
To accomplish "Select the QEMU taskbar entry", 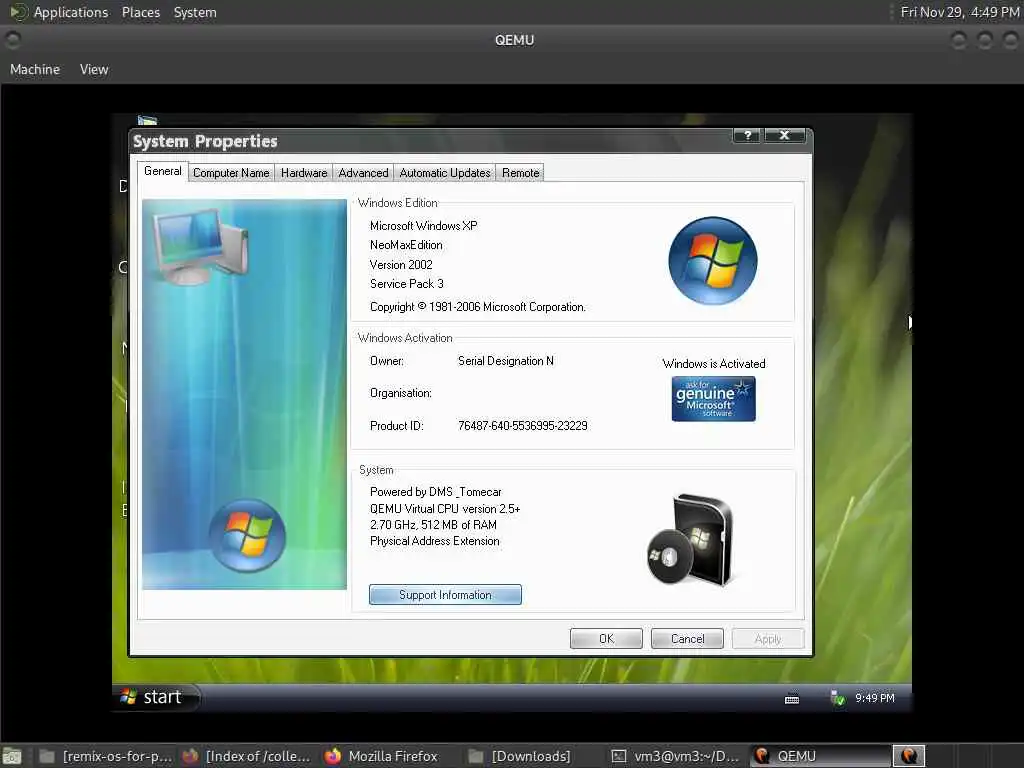I will tap(820, 756).
